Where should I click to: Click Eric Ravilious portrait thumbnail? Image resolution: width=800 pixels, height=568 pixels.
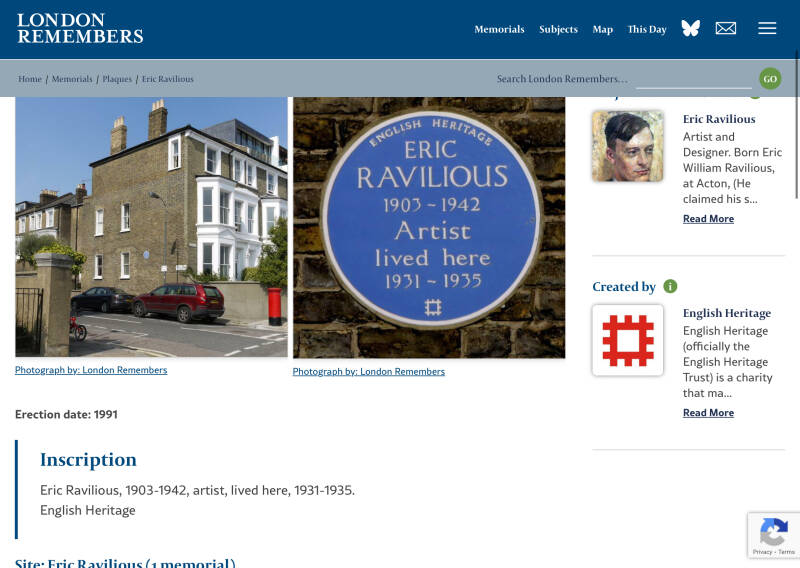[x=628, y=146]
